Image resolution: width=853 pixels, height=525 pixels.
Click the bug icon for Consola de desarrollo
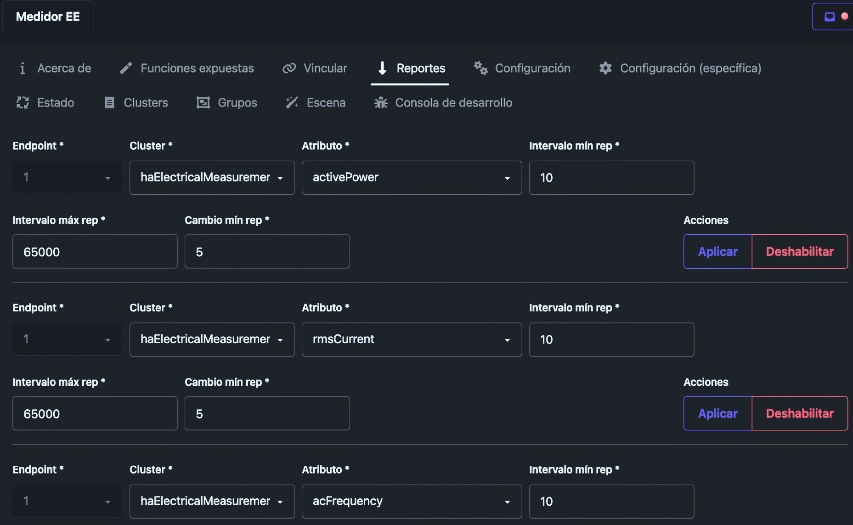(x=381, y=102)
